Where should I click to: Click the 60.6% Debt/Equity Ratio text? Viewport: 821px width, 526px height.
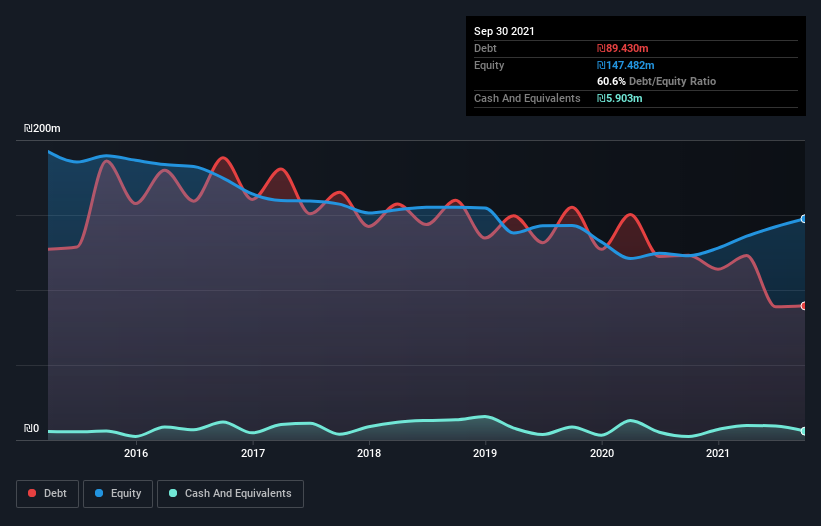coord(657,81)
